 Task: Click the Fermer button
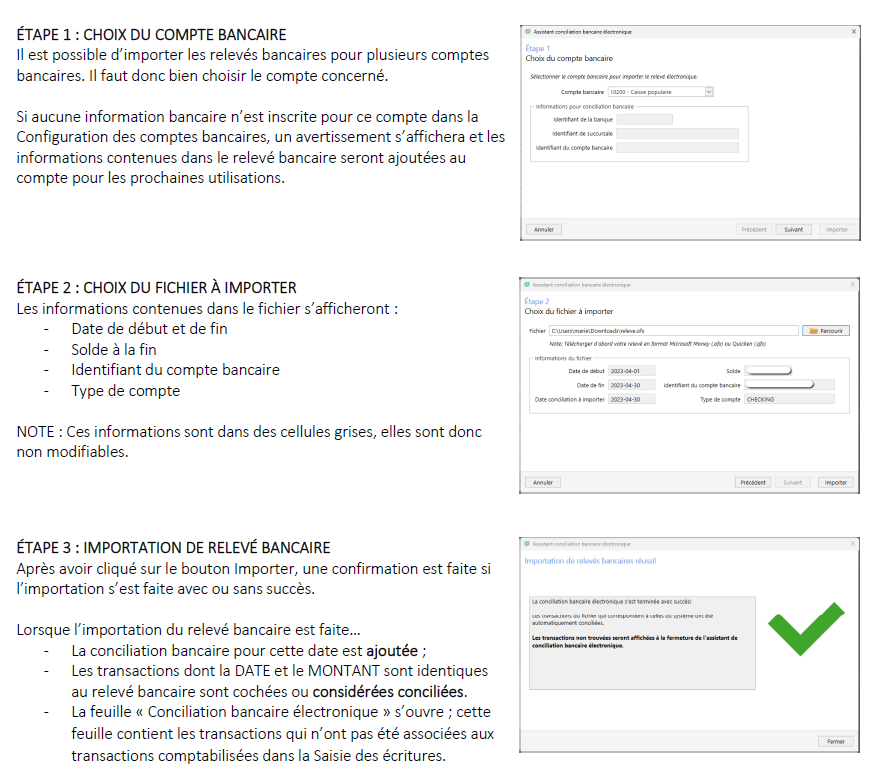coord(836,741)
